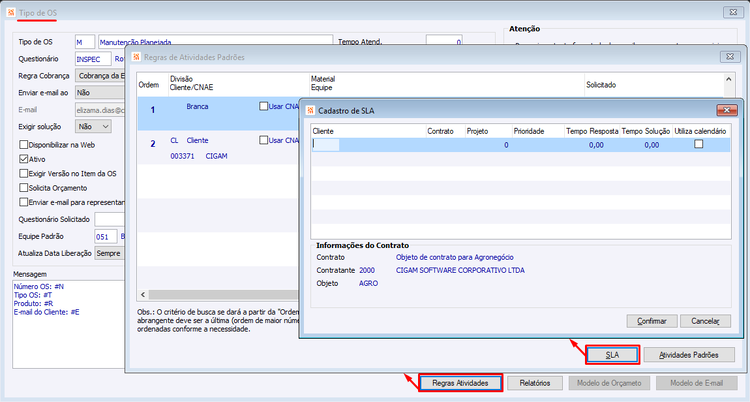Click the Tipo de OS window icon
Image resolution: width=750 pixels, height=402 pixels.
11,12
